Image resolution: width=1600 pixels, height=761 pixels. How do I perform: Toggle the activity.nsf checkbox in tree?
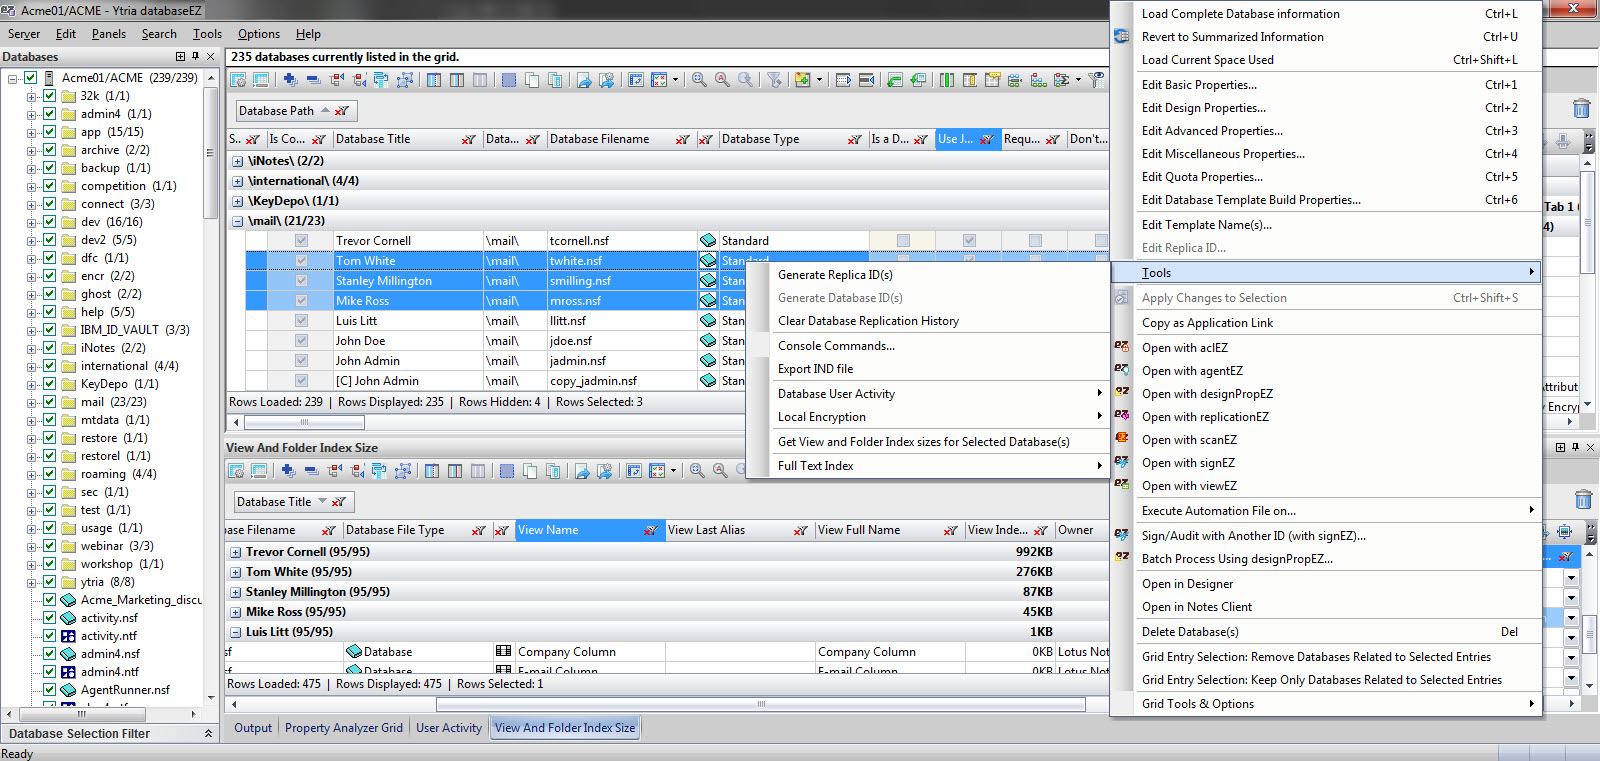point(49,618)
